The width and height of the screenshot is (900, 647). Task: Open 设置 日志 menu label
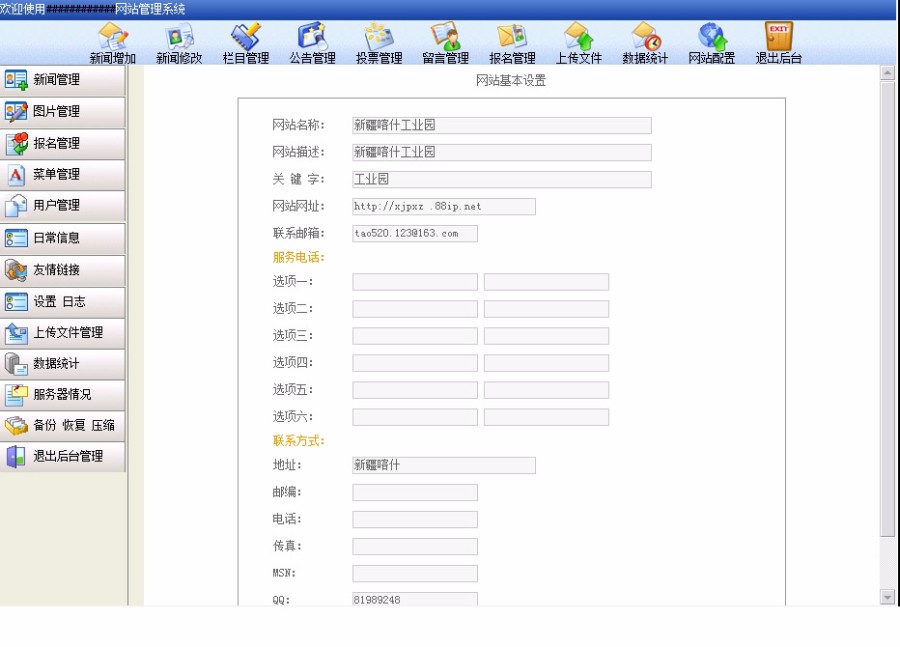pos(59,301)
